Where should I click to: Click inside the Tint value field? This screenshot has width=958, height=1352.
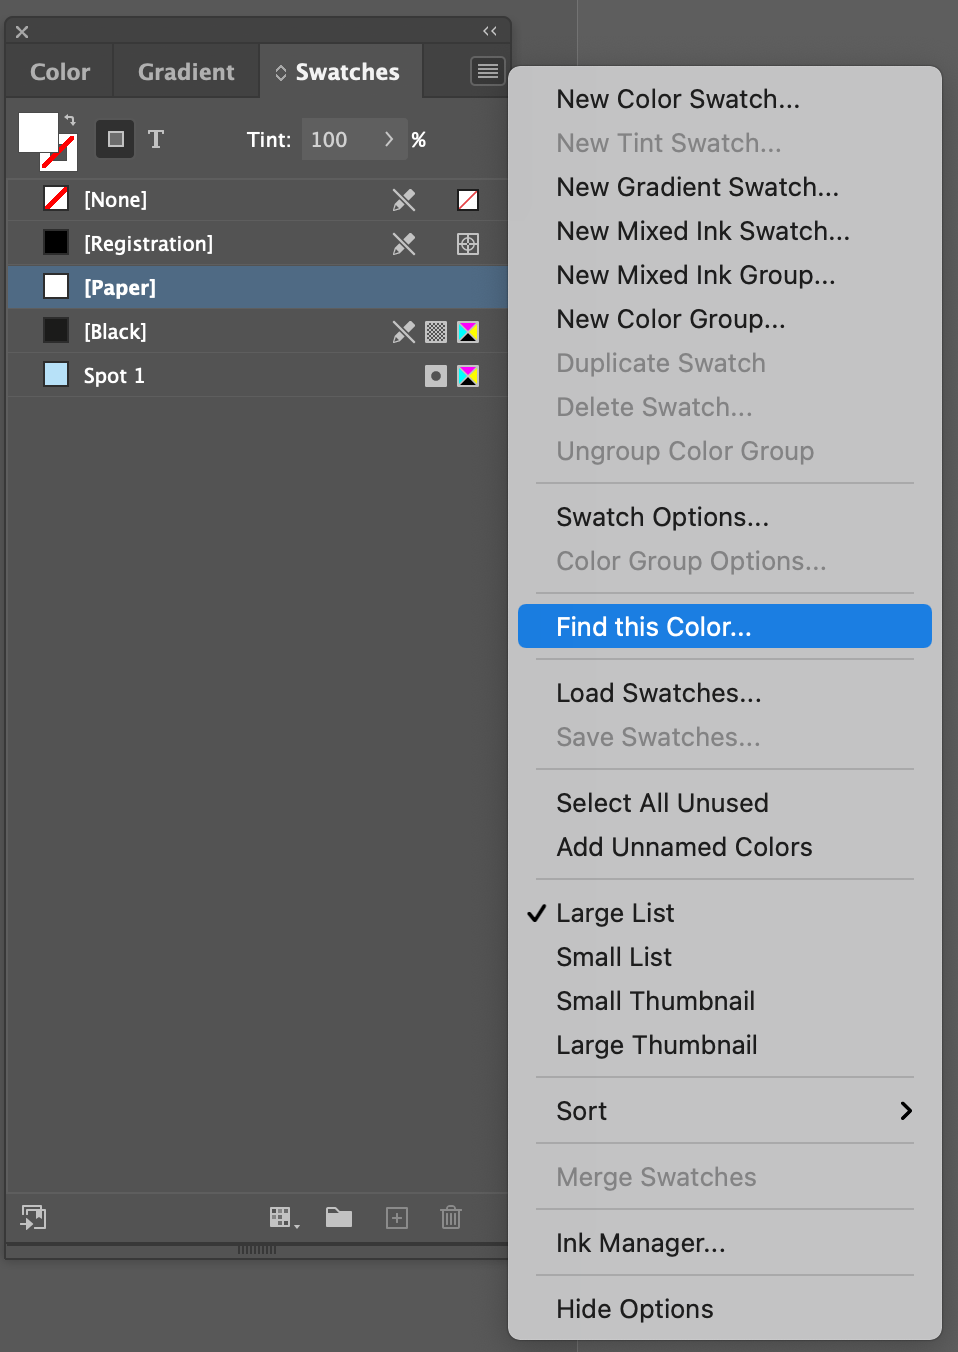point(330,139)
